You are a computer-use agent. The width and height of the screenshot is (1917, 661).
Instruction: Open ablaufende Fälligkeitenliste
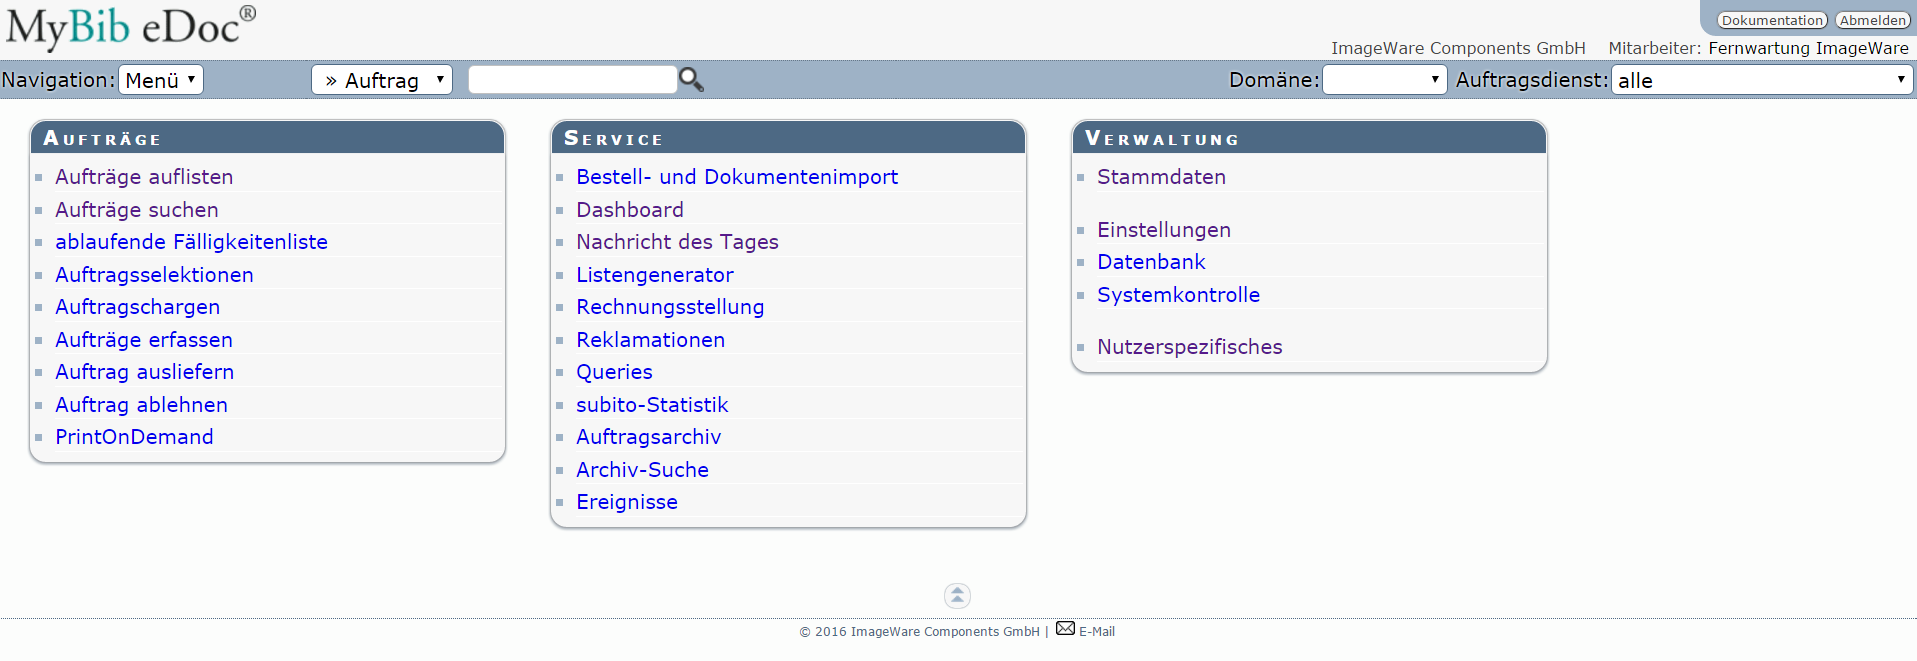(191, 242)
